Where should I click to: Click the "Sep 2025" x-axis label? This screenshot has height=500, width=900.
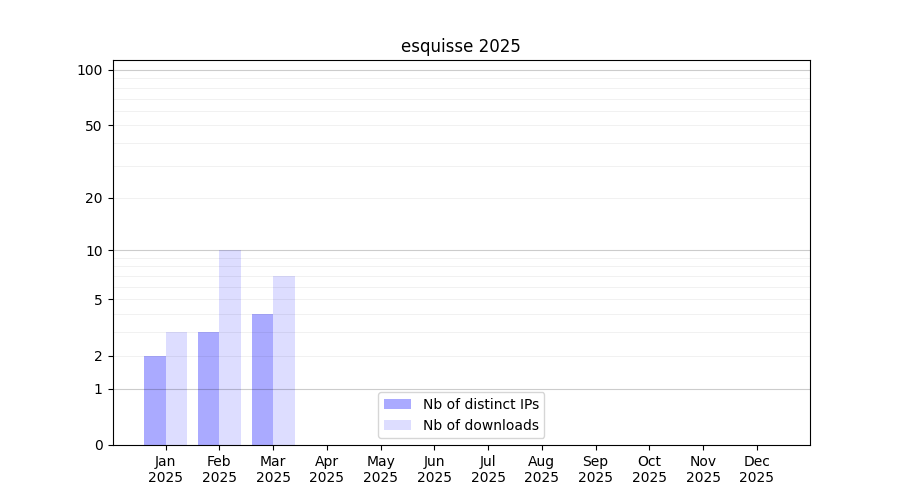pos(595,469)
